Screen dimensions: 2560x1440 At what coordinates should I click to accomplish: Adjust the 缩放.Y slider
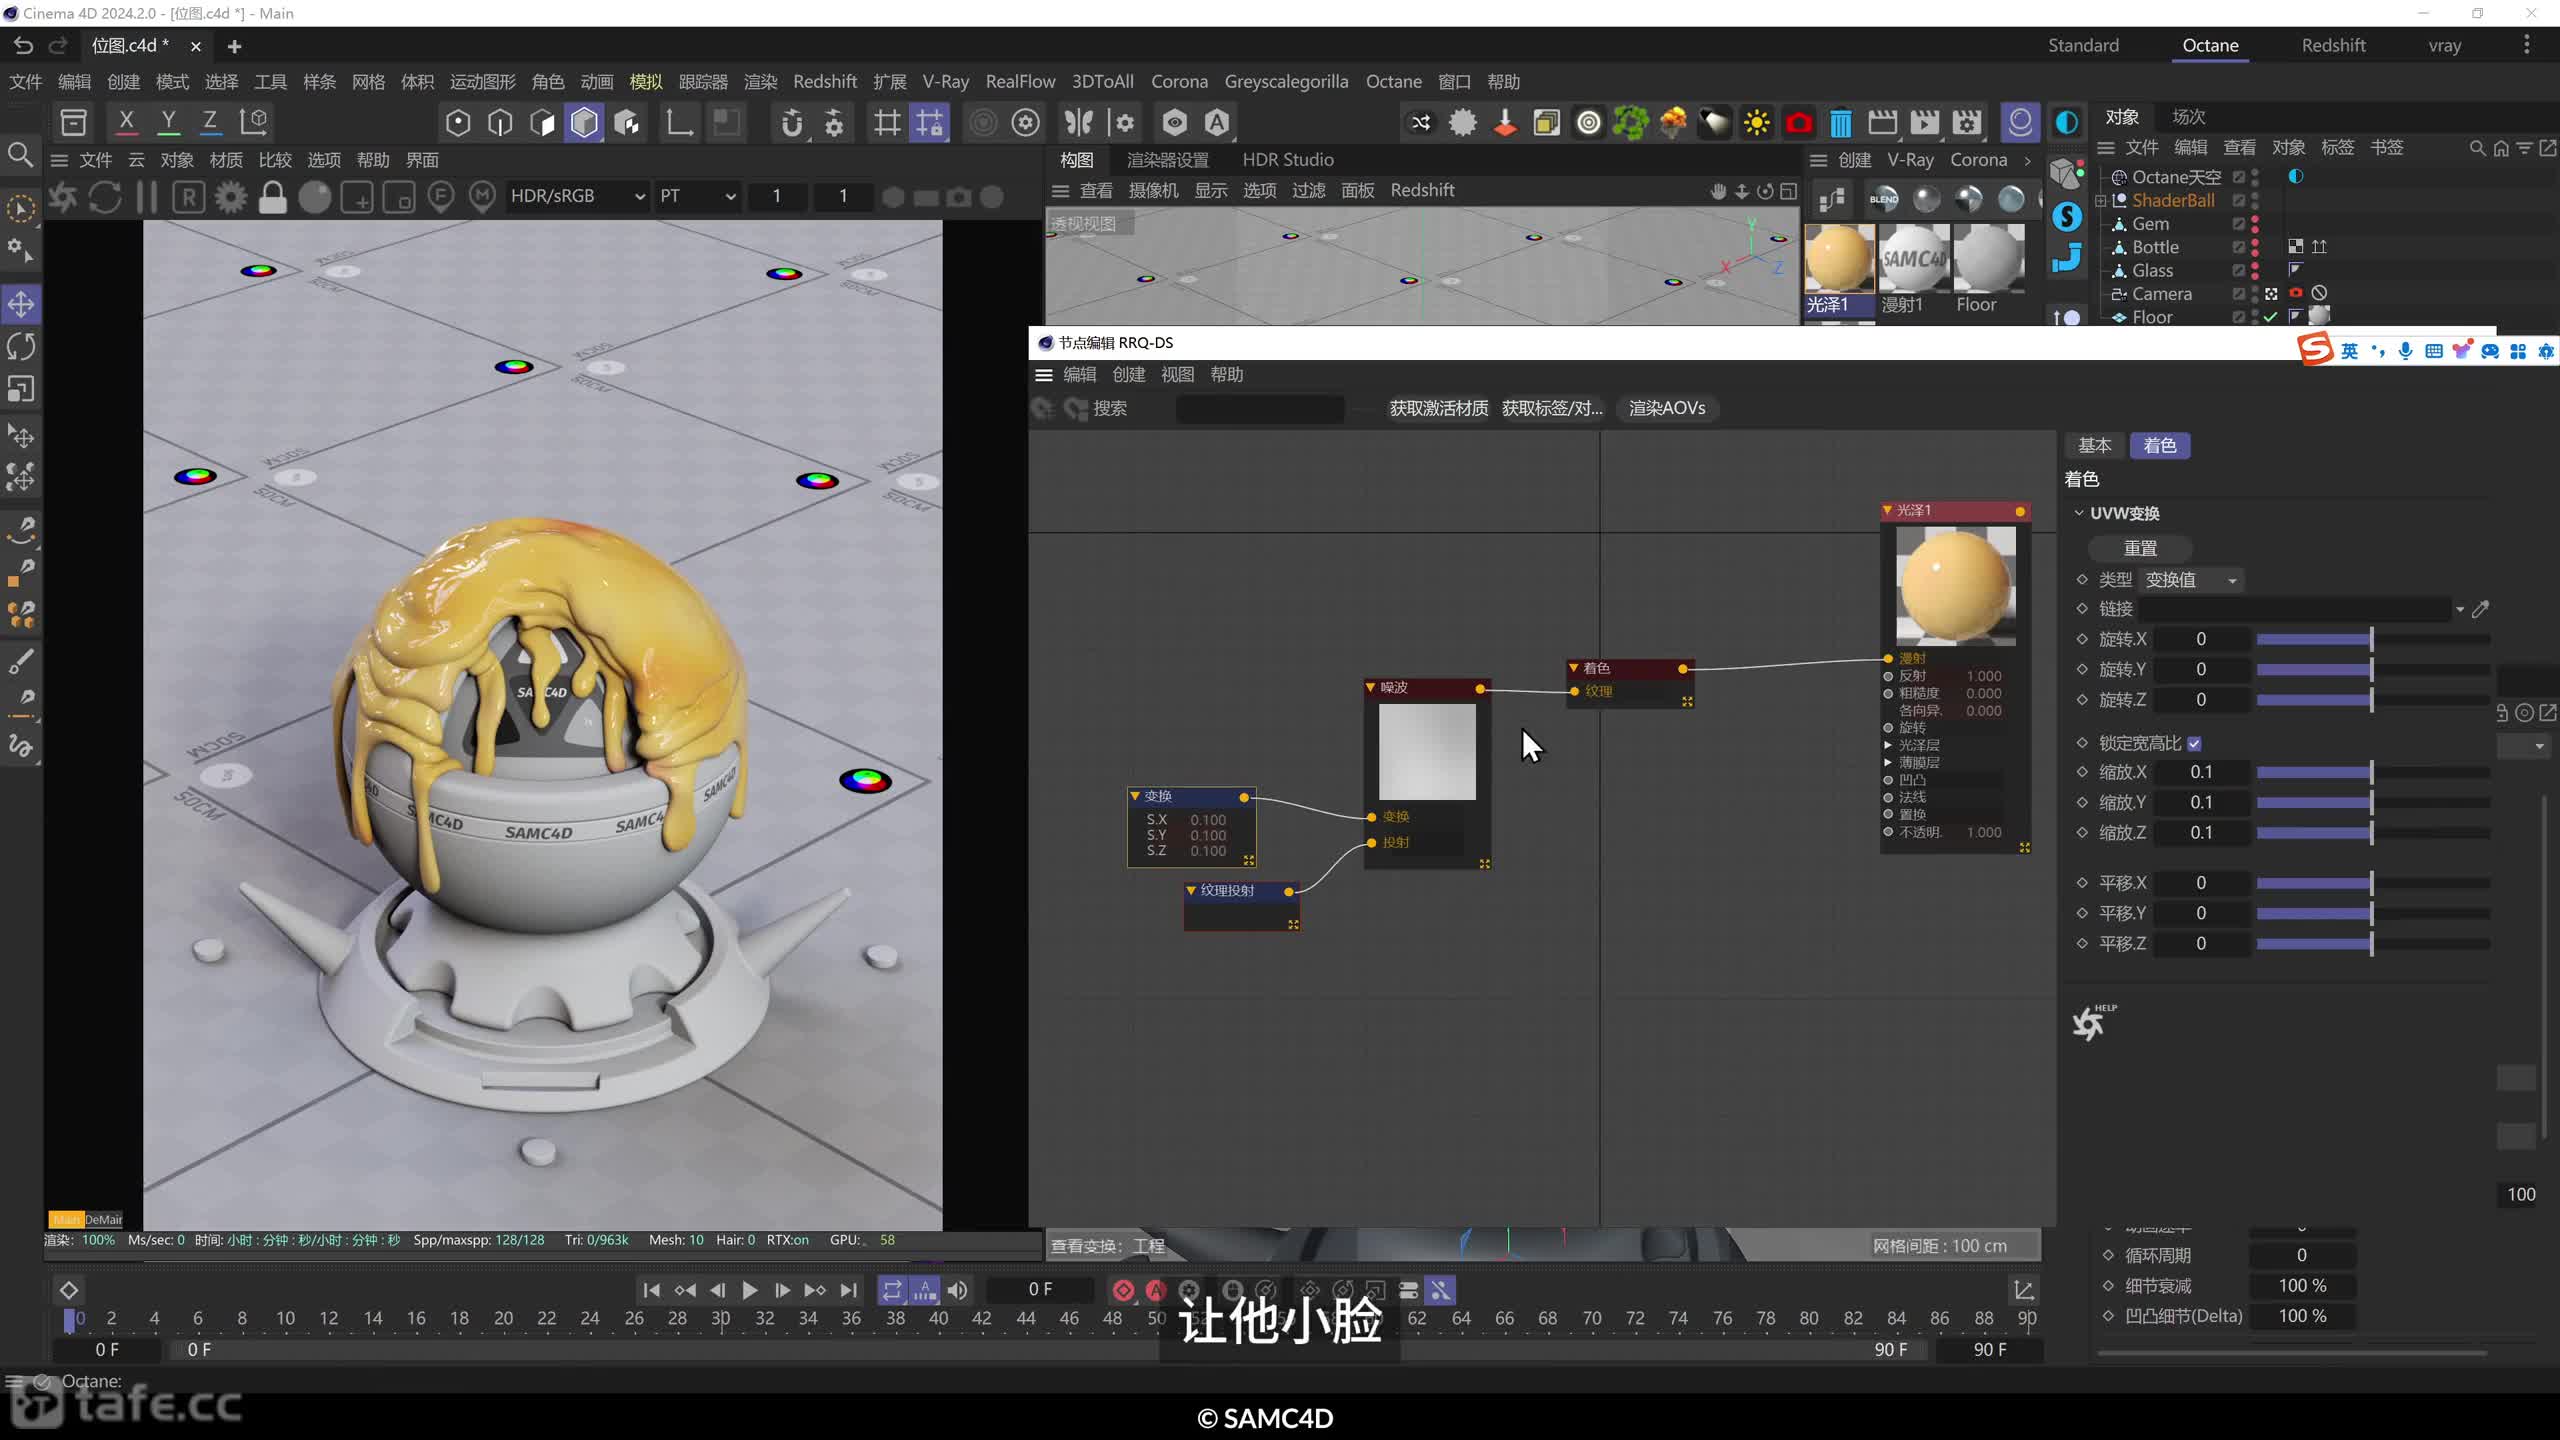[2372, 802]
